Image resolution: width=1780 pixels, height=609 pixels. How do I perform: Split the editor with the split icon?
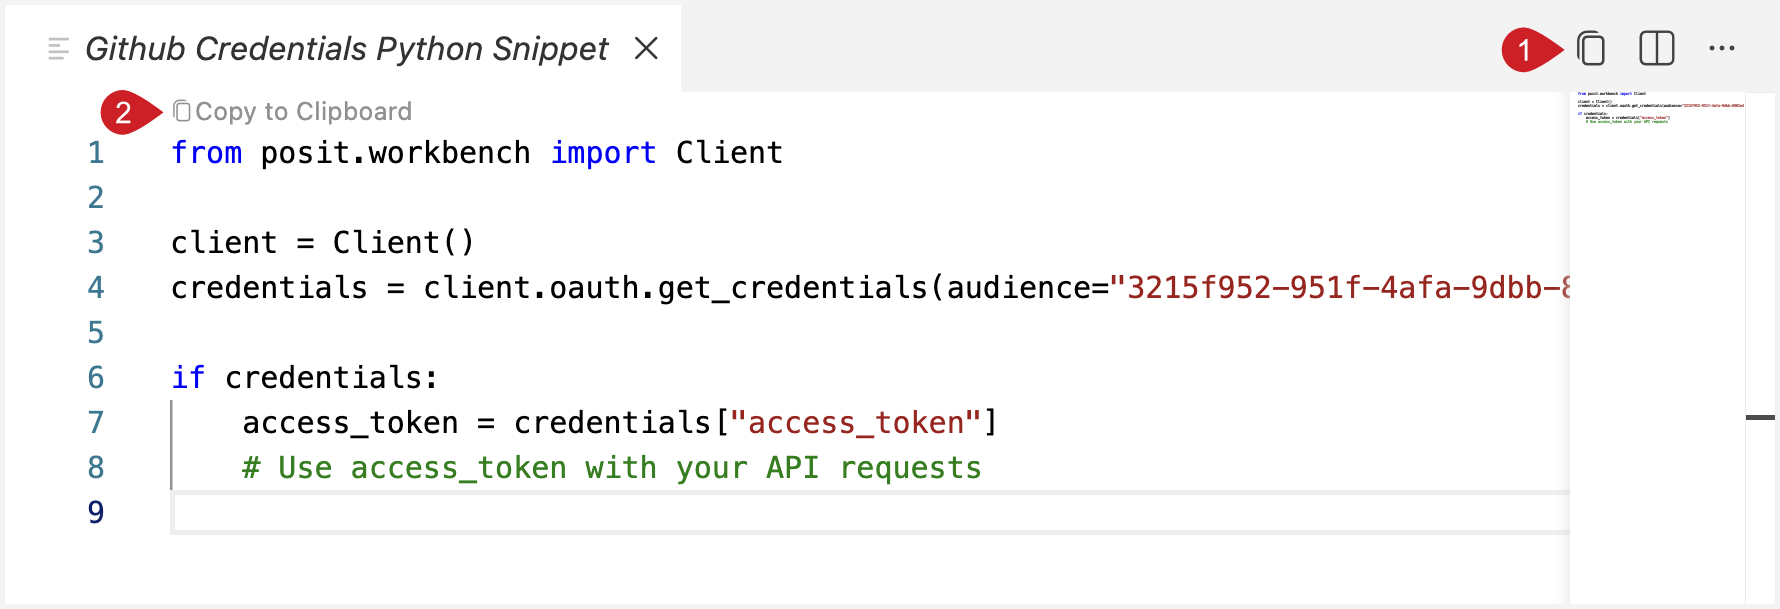click(1656, 49)
